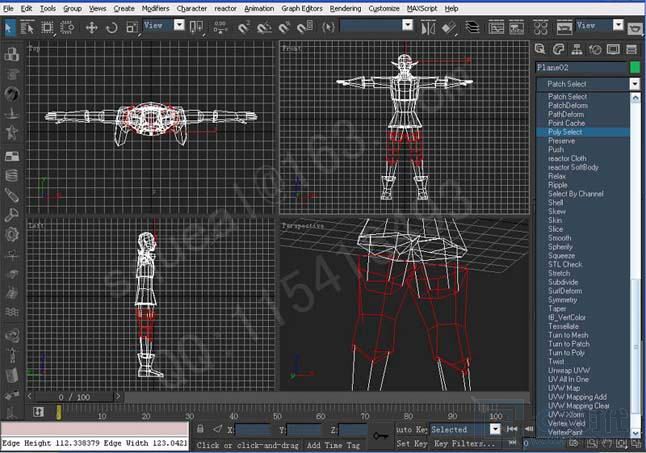The image size is (646, 453).
Task: Open the render type View dropdown
Action: (618, 26)
